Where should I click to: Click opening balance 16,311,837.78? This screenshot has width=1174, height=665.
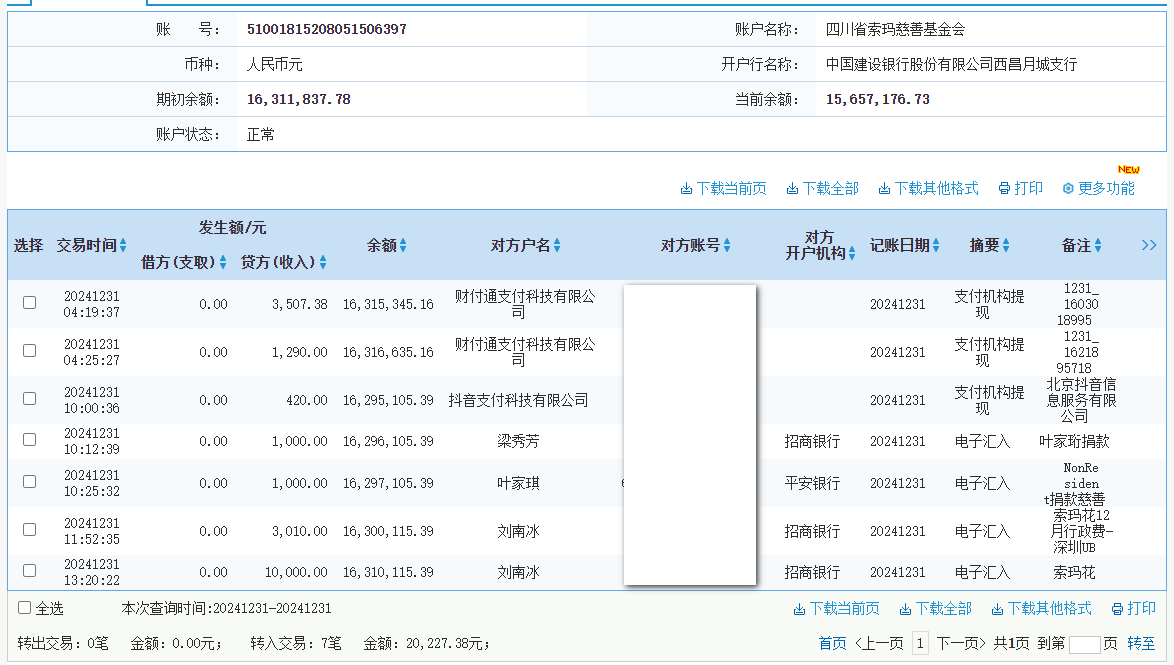pyautogui.click(x=299, y=99)
